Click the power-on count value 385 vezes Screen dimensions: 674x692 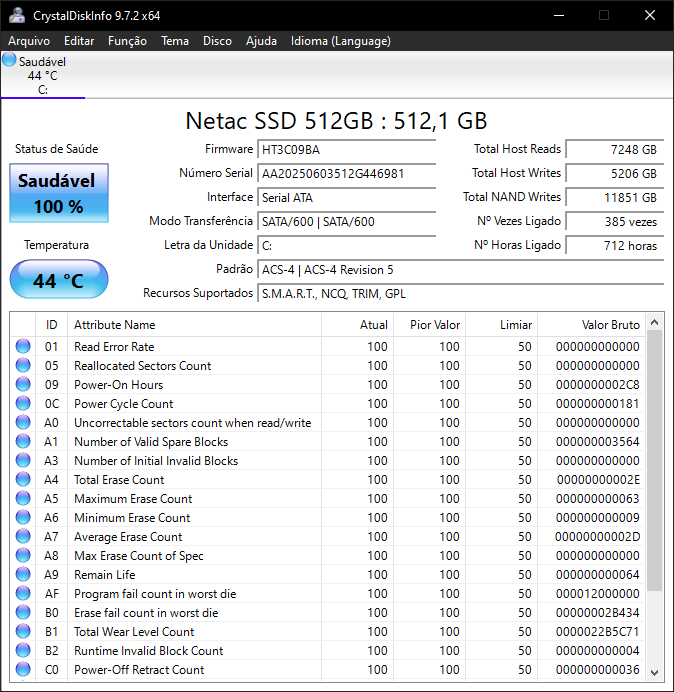click(x=615, y=221)
